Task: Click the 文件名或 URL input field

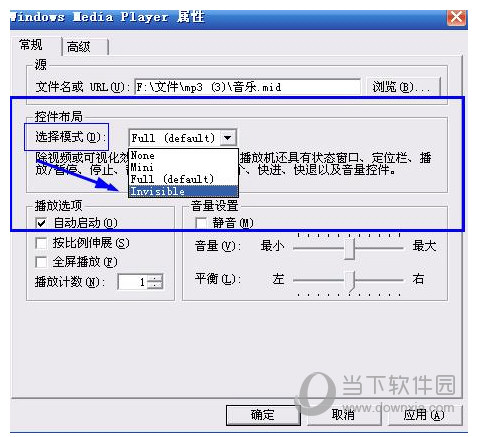Action: click(x=247, y=87)
